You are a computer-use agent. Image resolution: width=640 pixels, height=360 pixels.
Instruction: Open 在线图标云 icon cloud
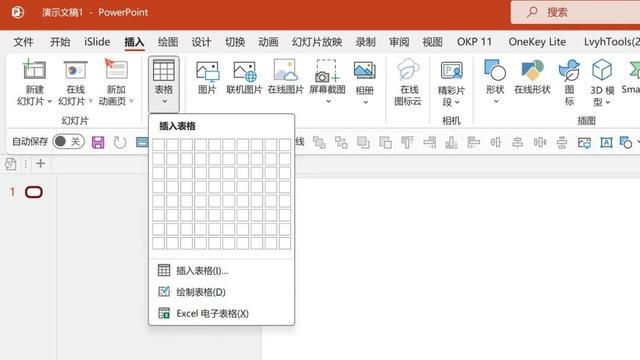tap(409, 69)
